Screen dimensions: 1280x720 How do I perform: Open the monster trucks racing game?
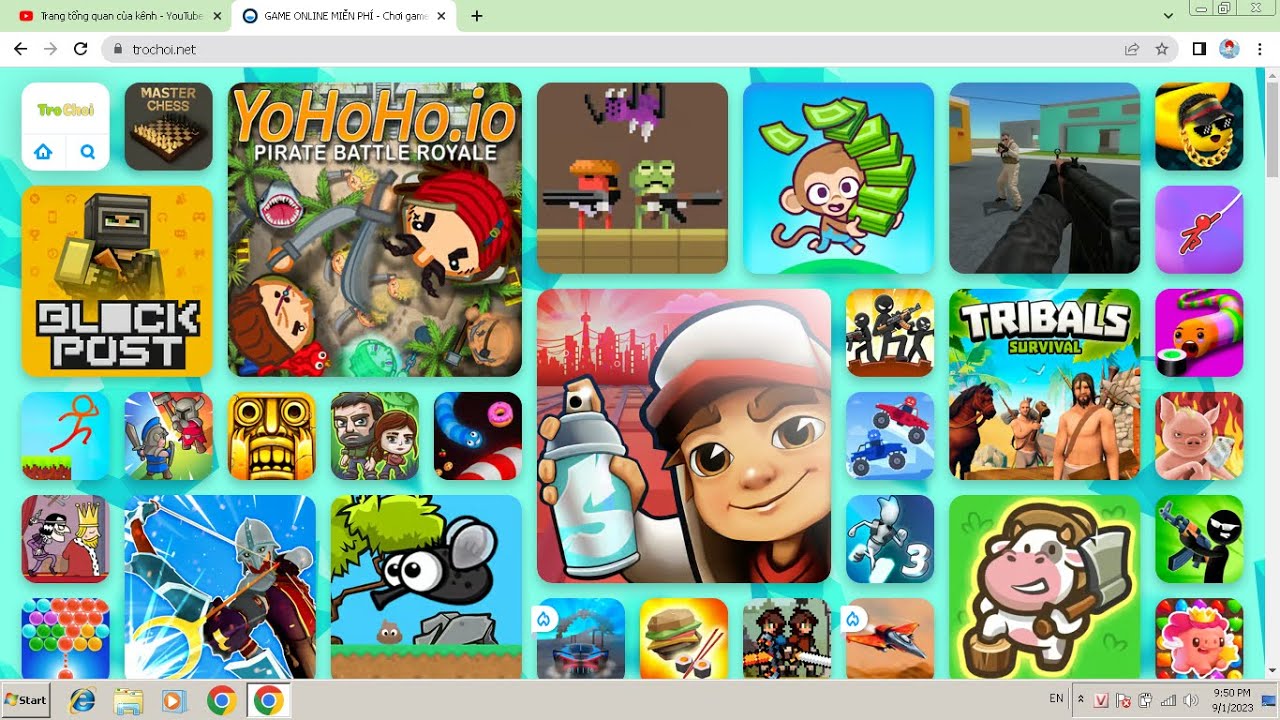(x=890, y=436)
